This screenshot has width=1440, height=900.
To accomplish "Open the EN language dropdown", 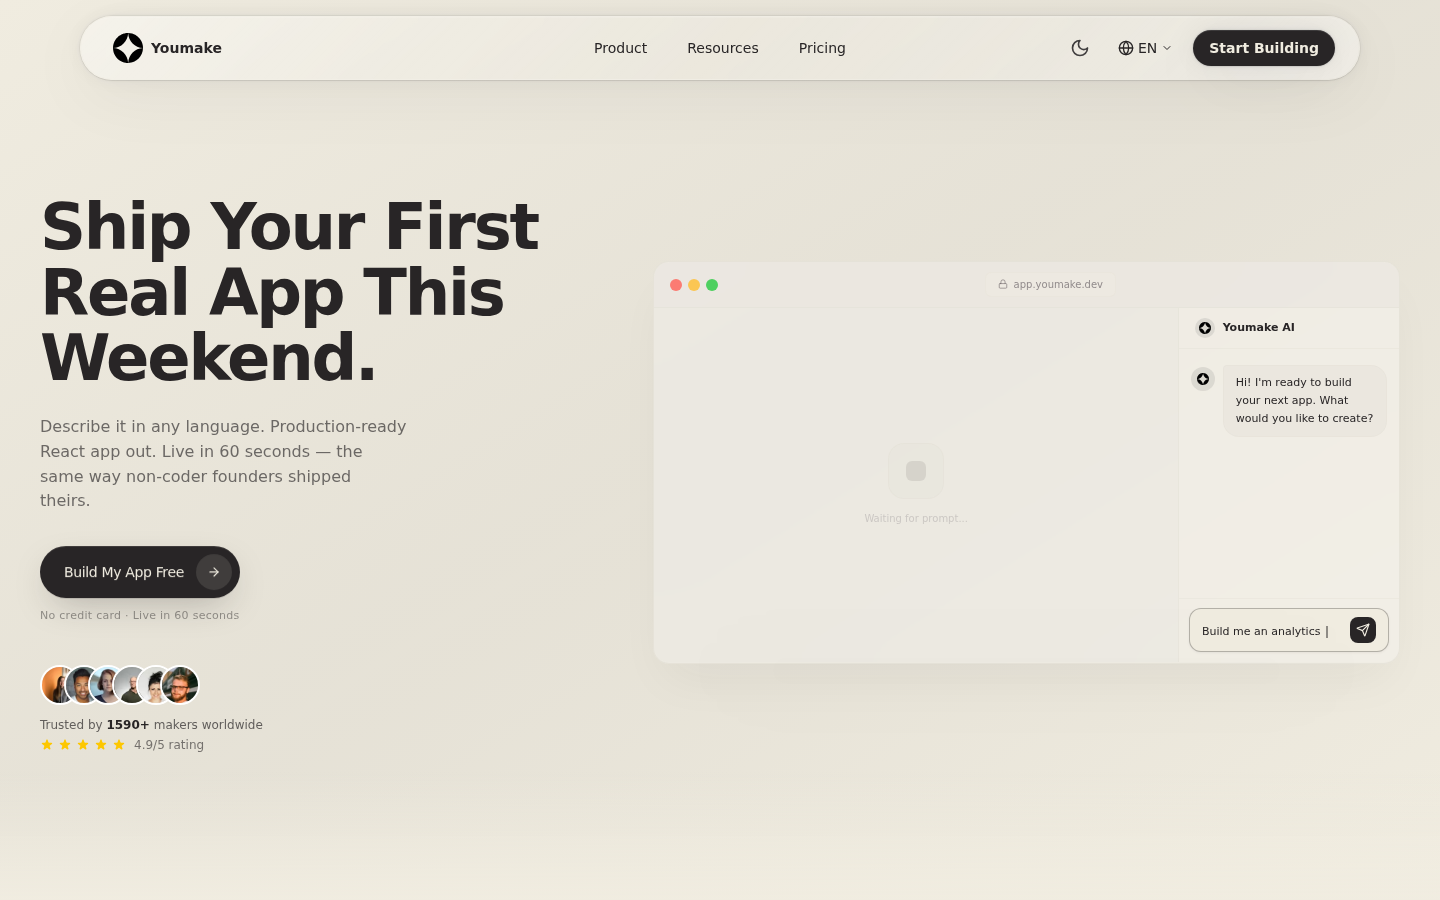I will click(1145, 48).
